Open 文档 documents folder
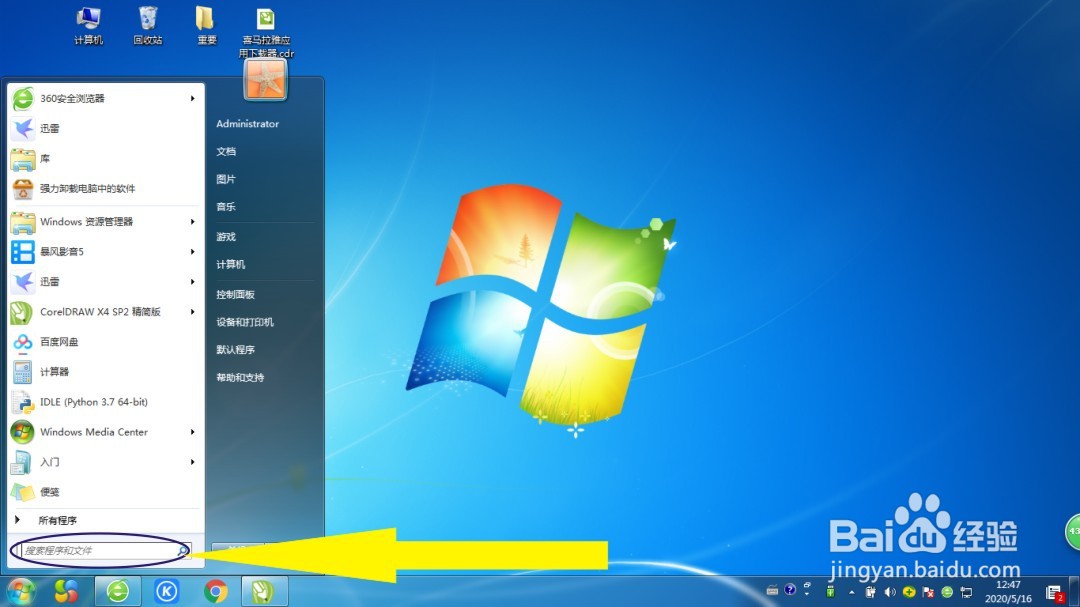This screenshot has height=607, width=1080. pos(226,152)
